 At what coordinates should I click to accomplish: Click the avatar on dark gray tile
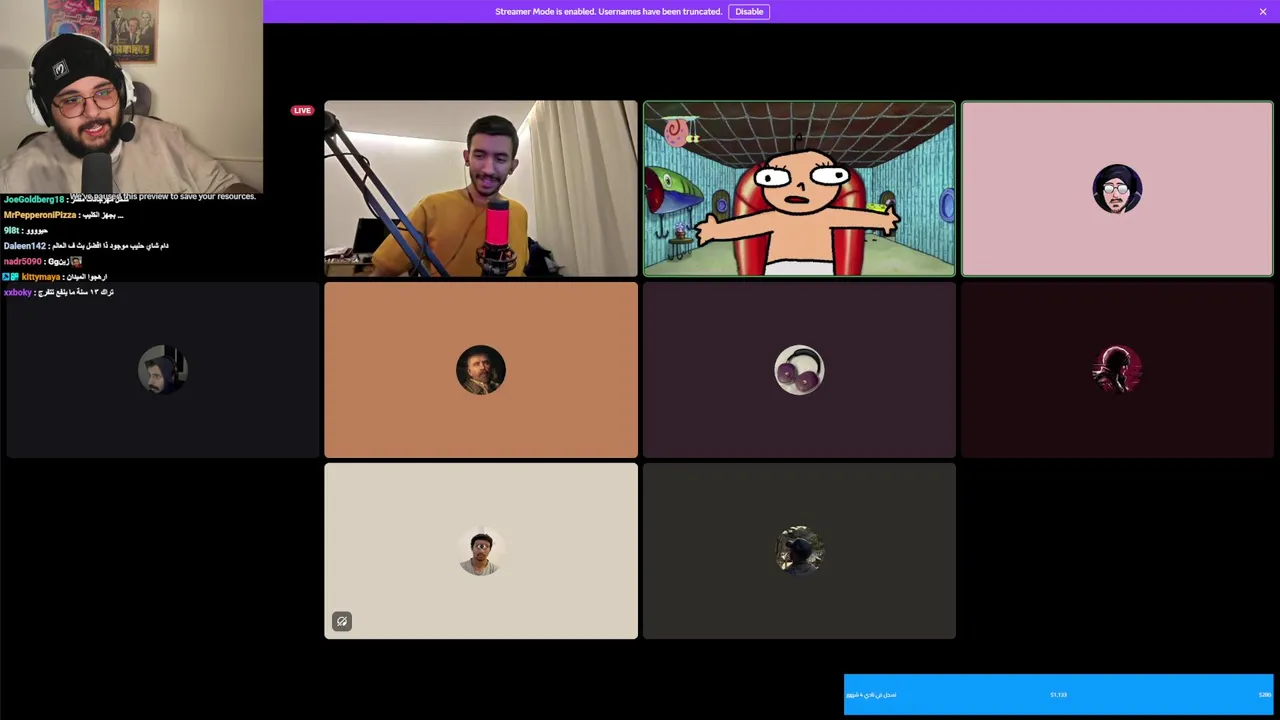[x=799, y=551]
